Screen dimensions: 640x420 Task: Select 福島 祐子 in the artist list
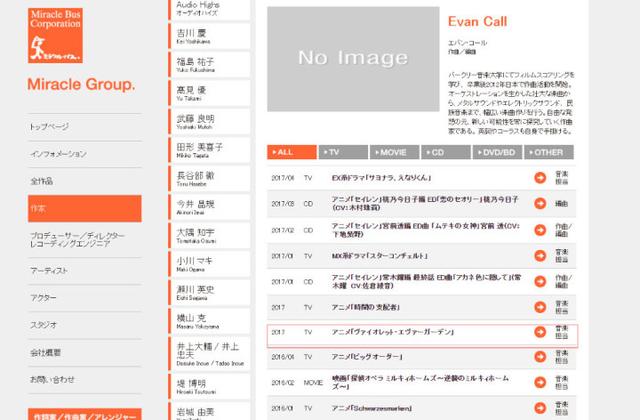click(209, 64)
